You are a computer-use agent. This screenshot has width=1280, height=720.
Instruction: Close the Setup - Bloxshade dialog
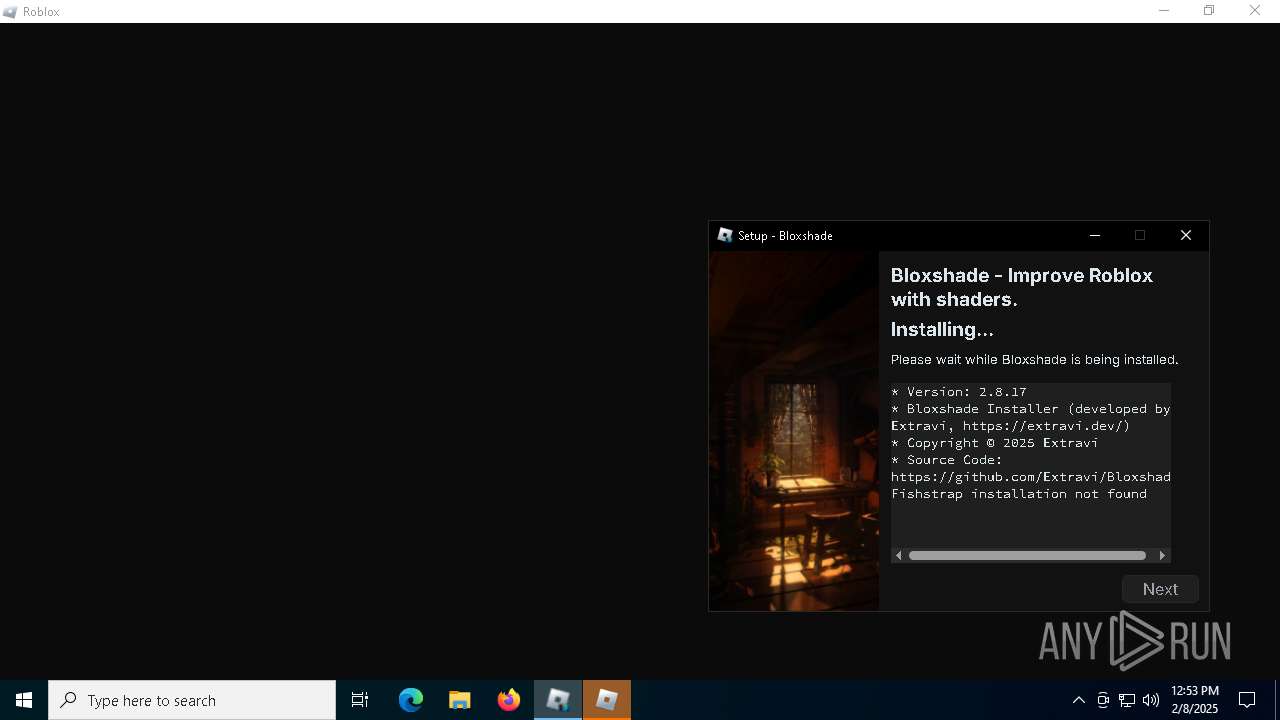pyautogui.click(x=1186, y=235)
